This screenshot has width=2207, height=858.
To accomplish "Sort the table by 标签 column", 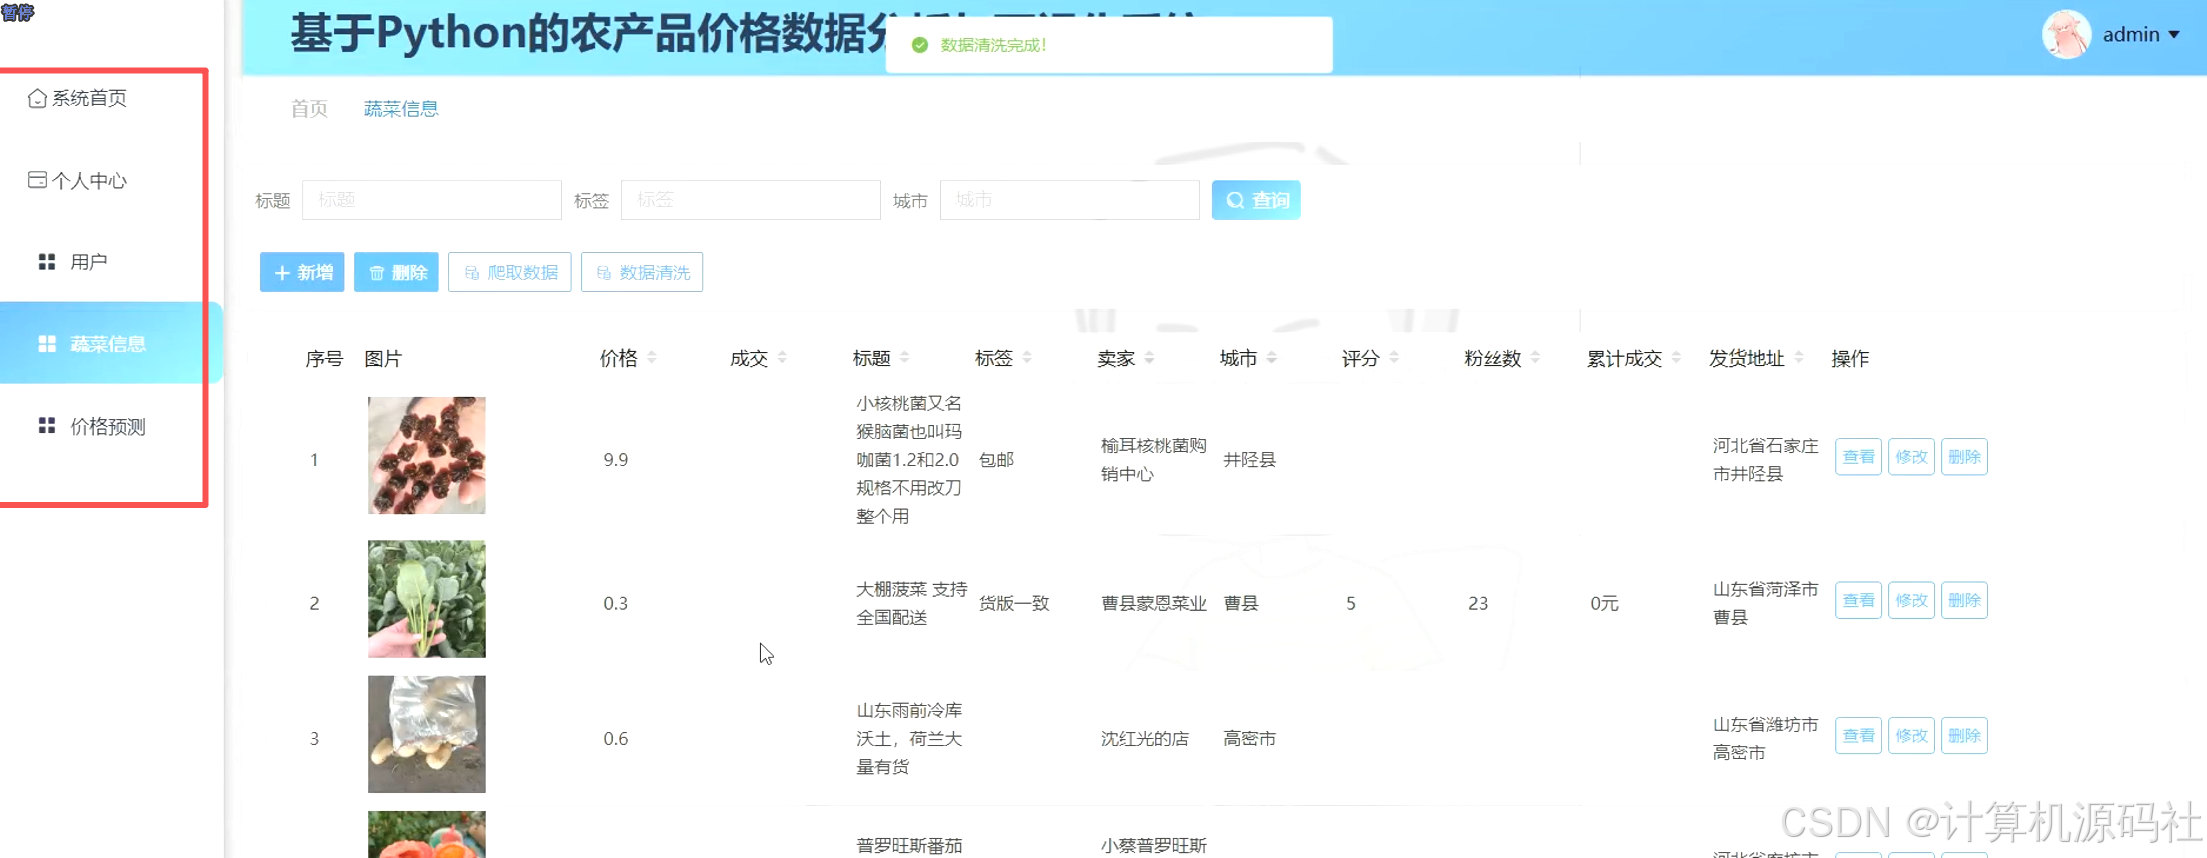I will pos(1027,358).
